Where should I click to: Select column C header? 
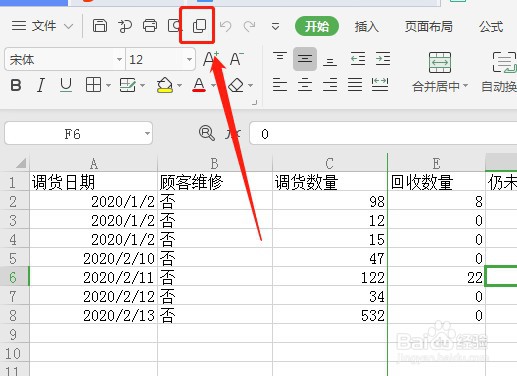click(x=330, y=163)
